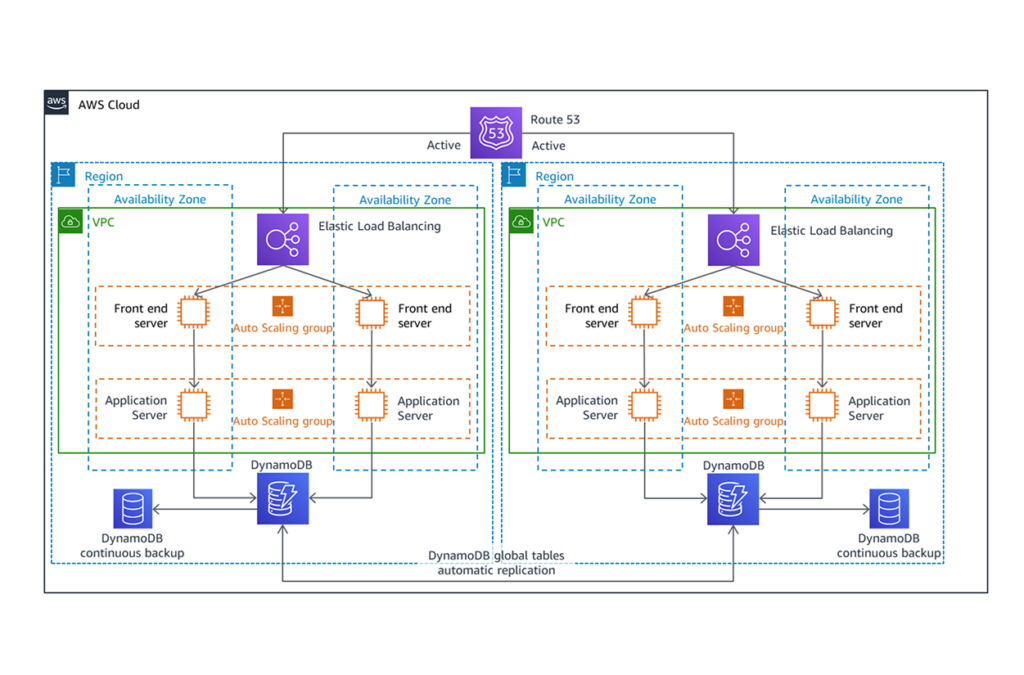Click the AWS Cloud title text
Image resolution: width=1024 pixels, height=675 pixels.
[x=109, y=104]
